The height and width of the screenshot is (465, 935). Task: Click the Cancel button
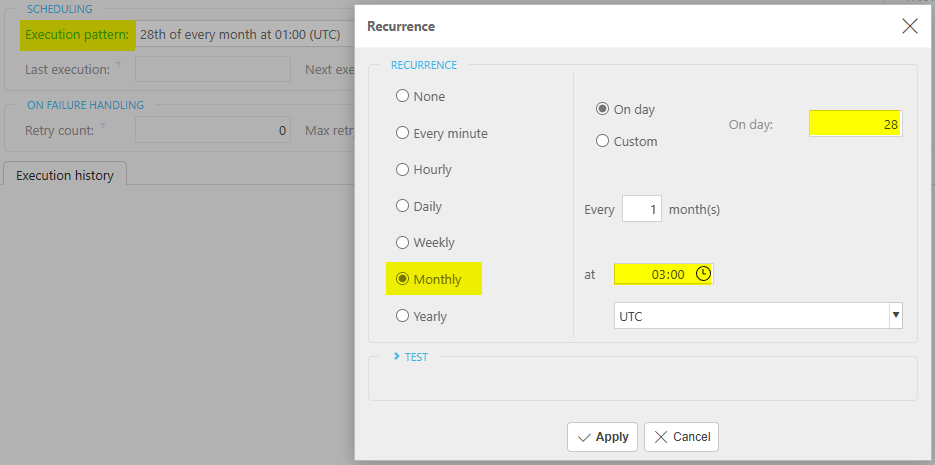(x=681, y=437)
